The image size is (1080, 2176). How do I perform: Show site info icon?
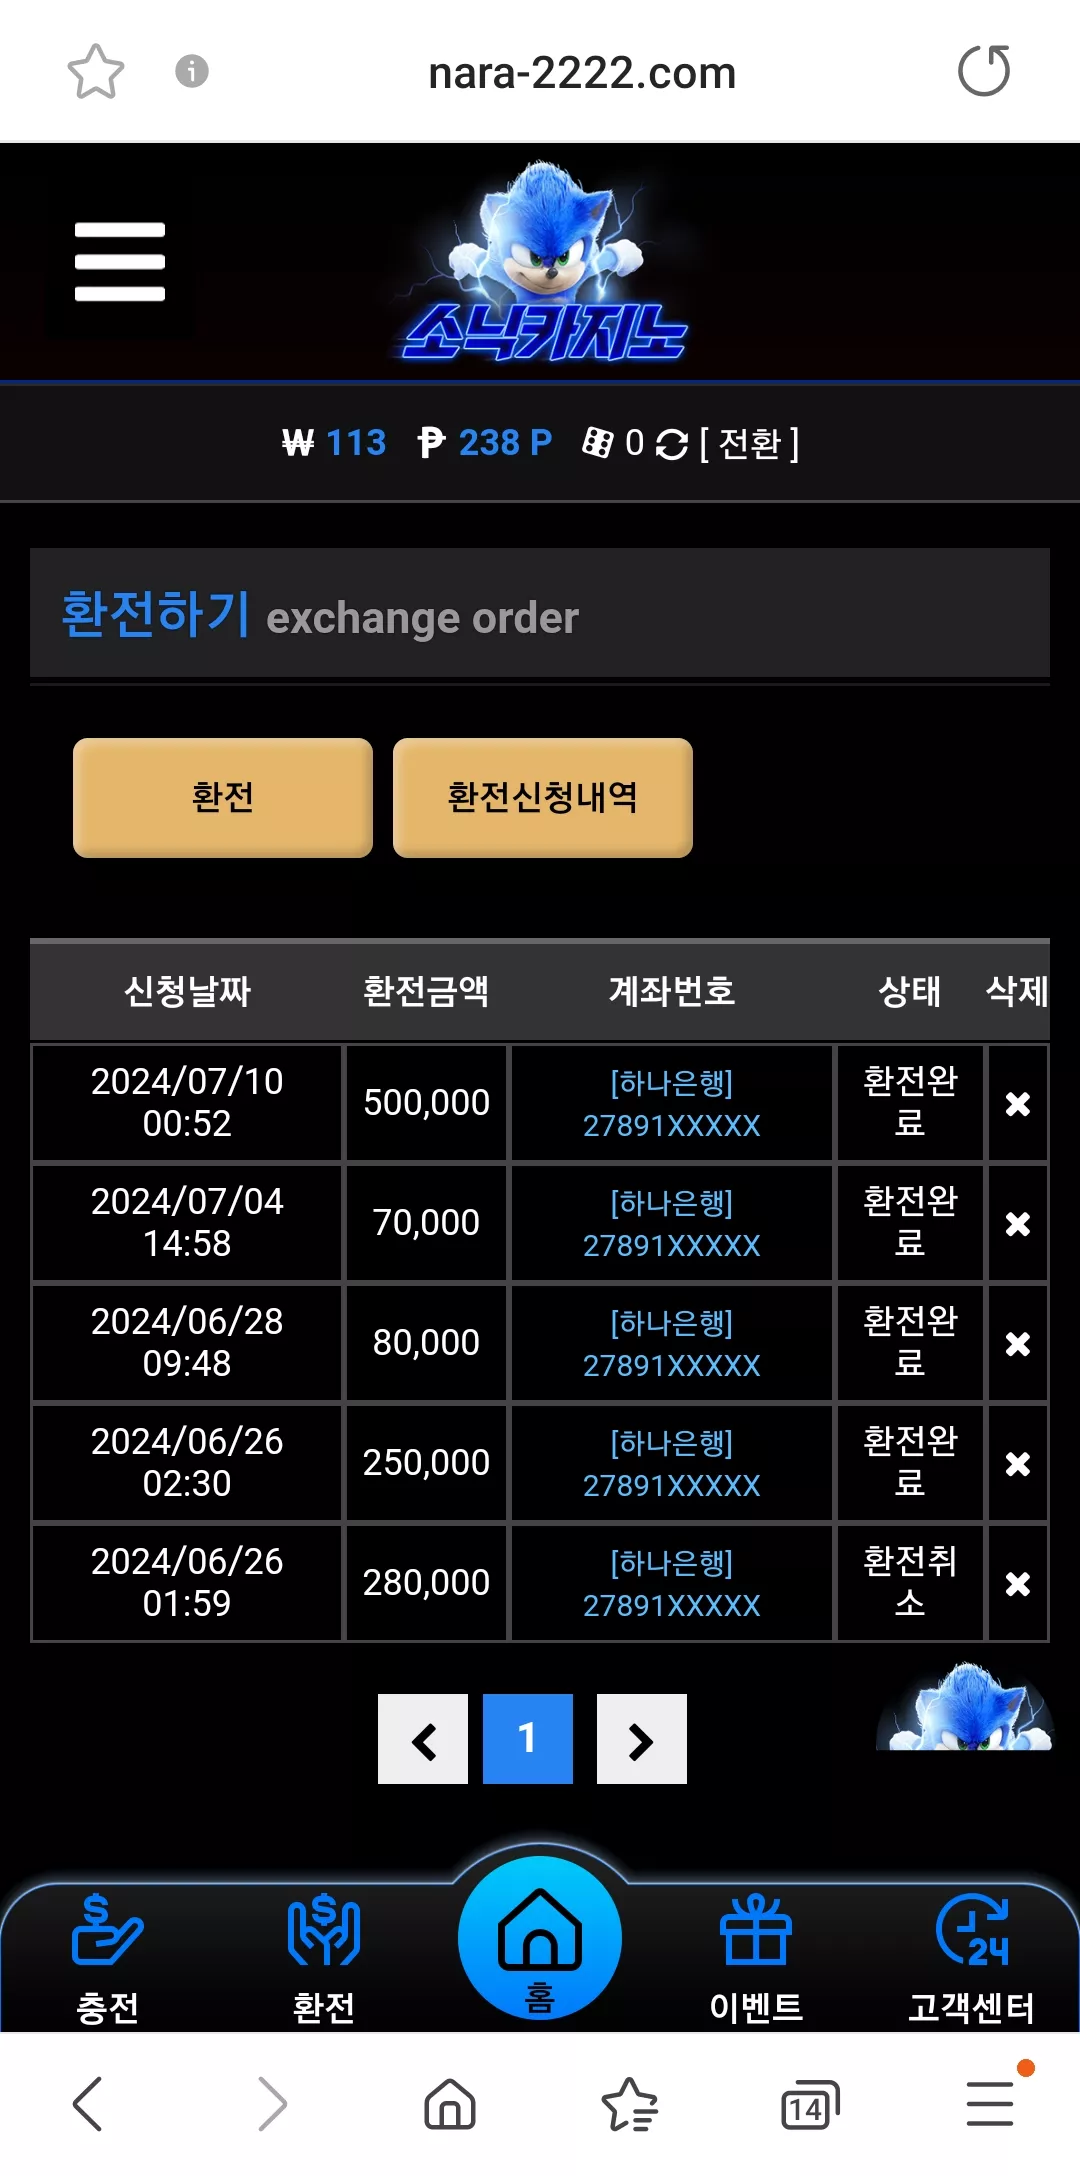[192, 72]
